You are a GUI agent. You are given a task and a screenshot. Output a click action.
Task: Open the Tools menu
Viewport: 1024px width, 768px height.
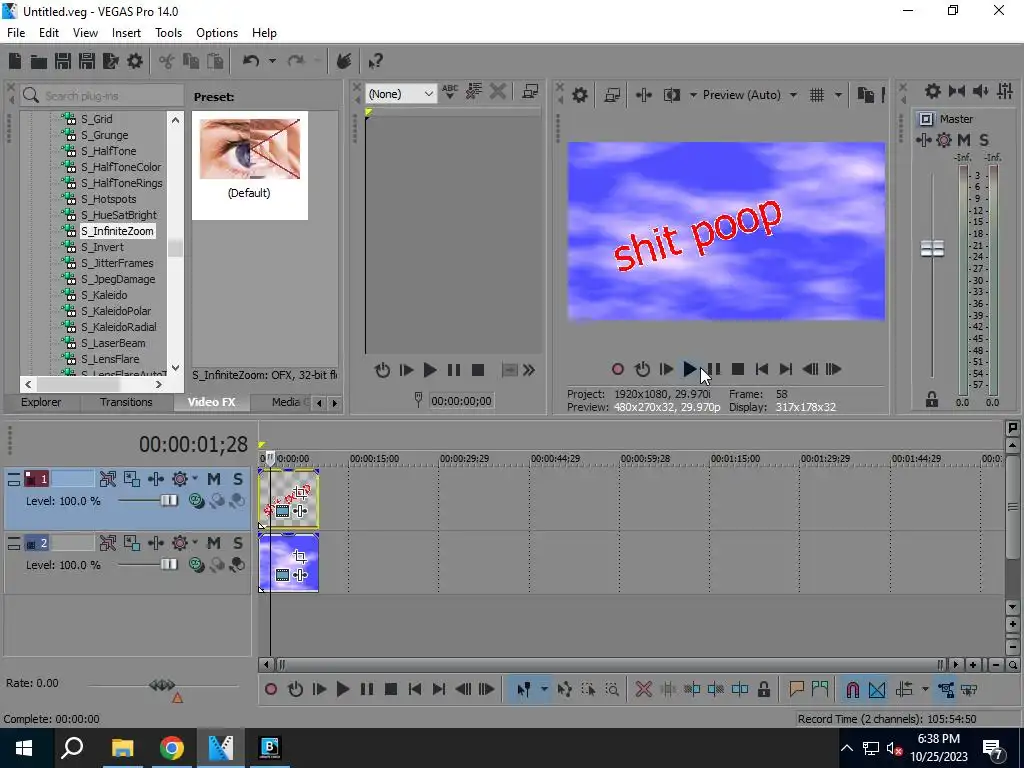pos(168,33)
